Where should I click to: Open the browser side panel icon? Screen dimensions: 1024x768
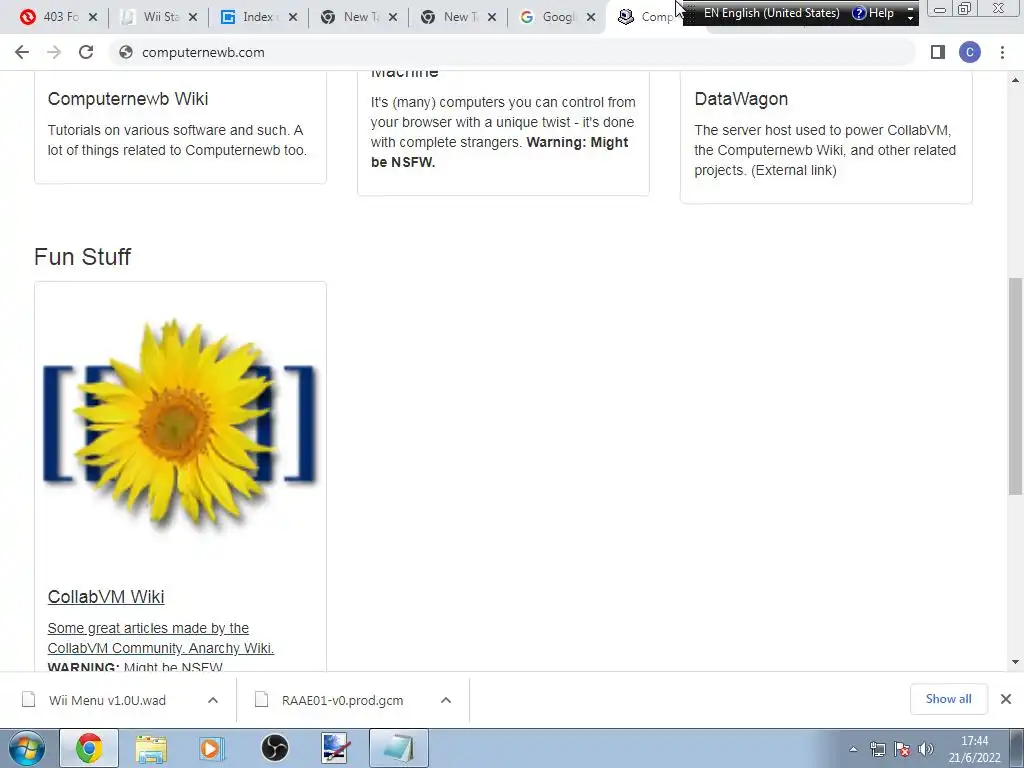938,52
